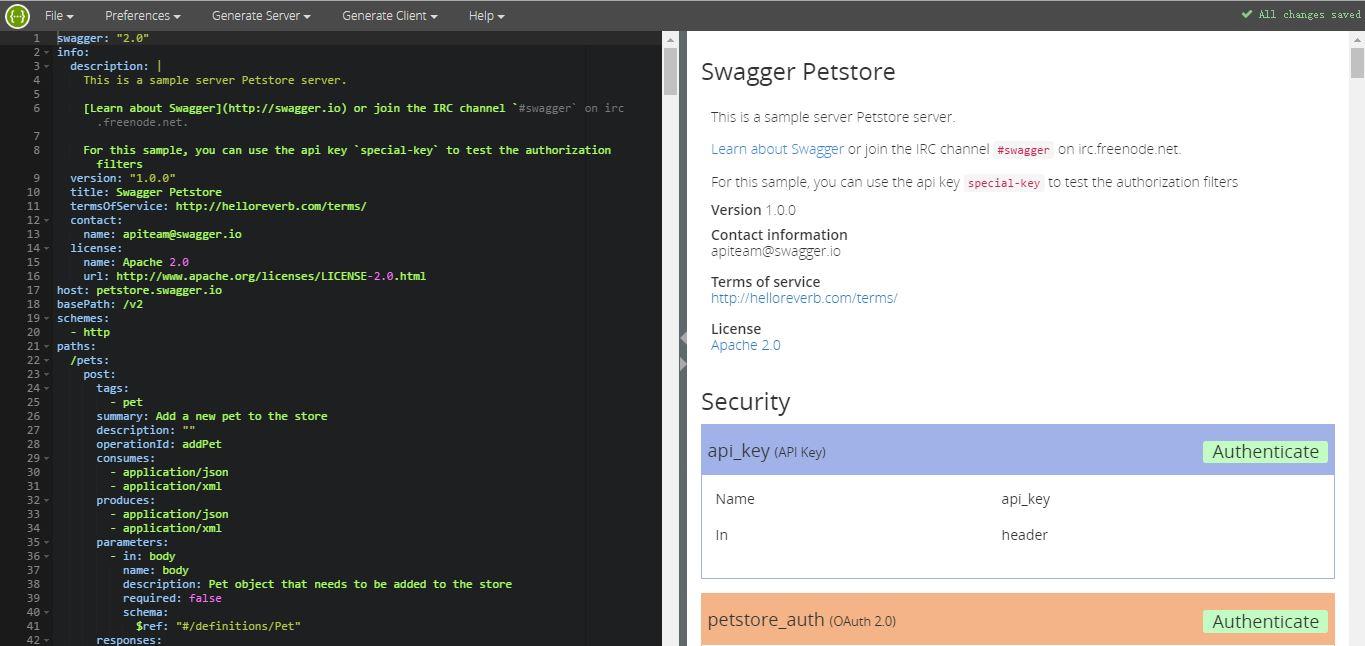Open the File menu
Viewport: 1365px width, 646px height.
tap(59, 15)
